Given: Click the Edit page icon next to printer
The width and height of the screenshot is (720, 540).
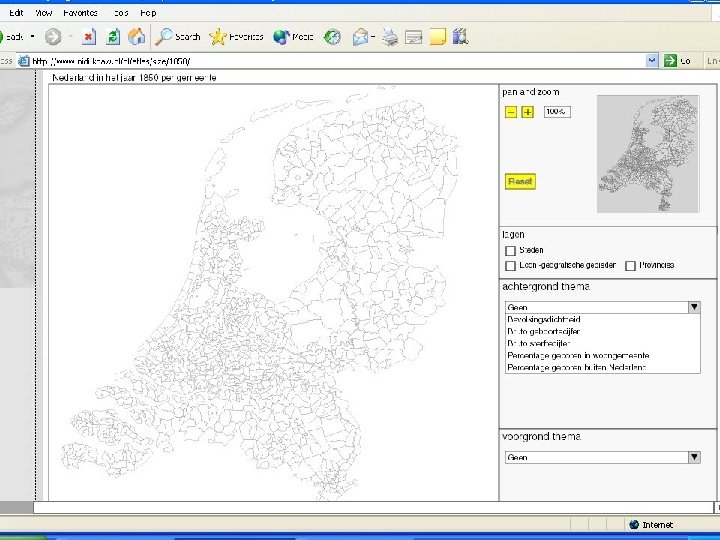Looking at the screenshot, I should 414,37.
